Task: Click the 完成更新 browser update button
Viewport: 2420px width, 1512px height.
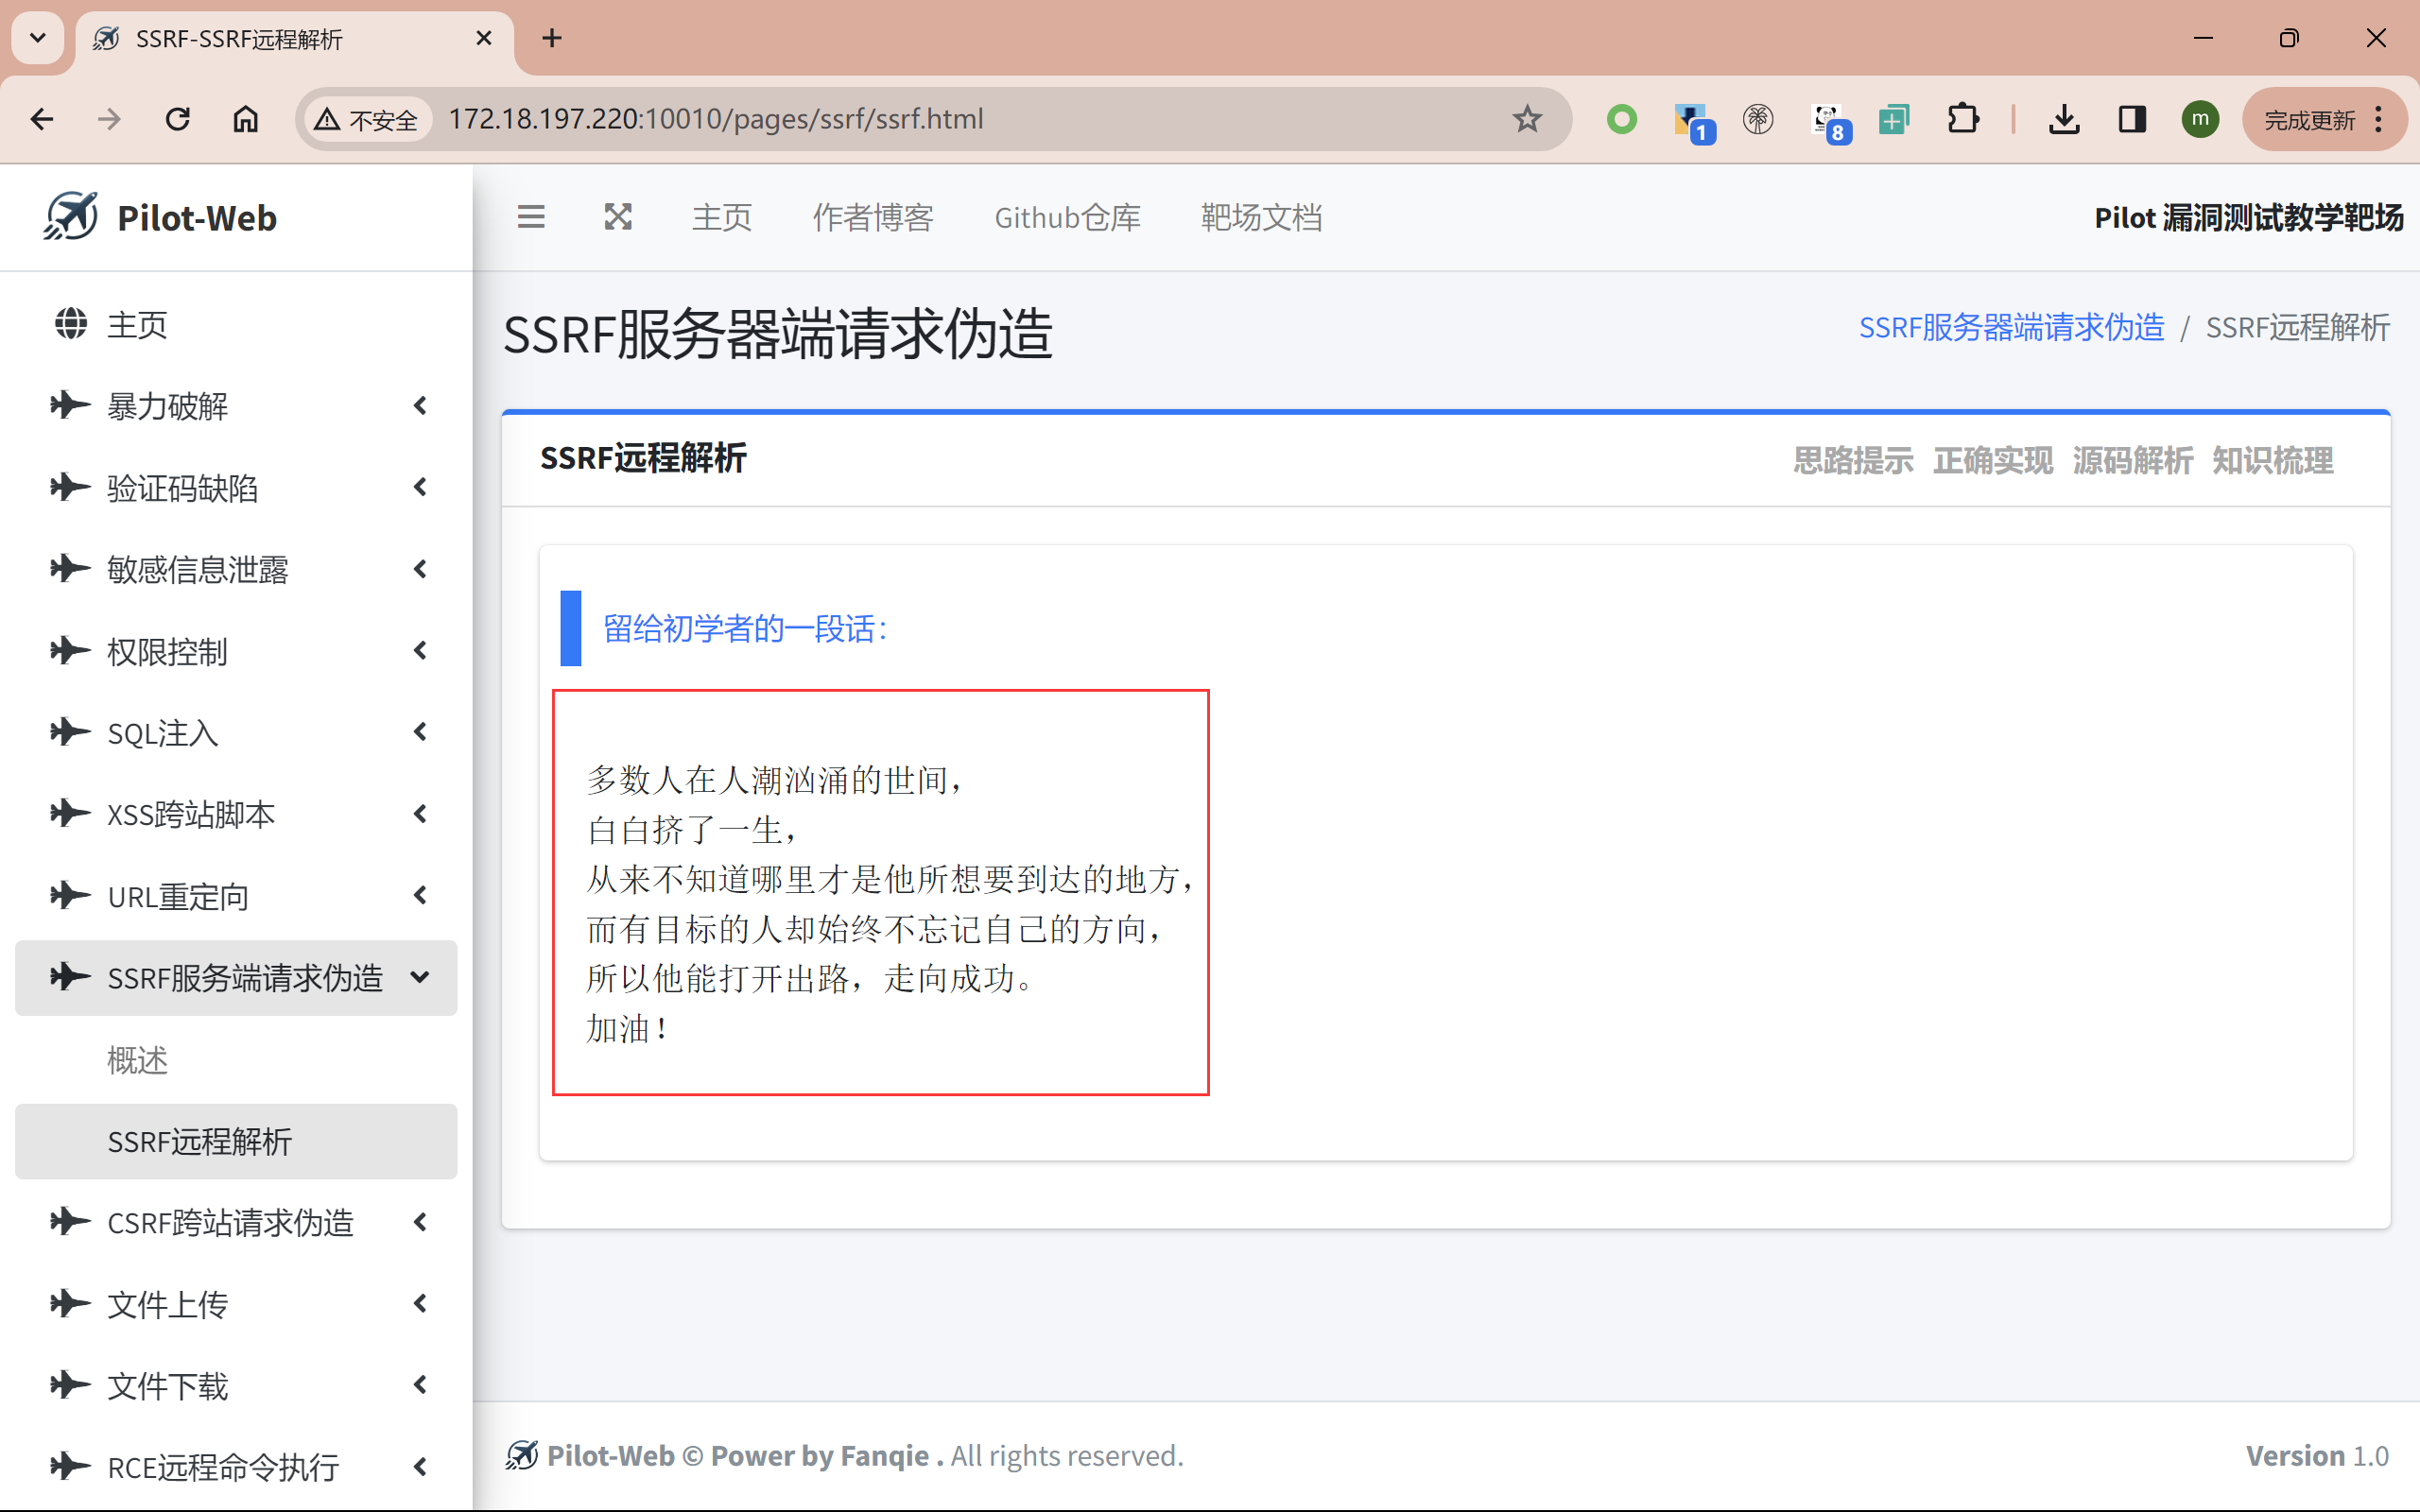Action: [x=2324, y=119]
